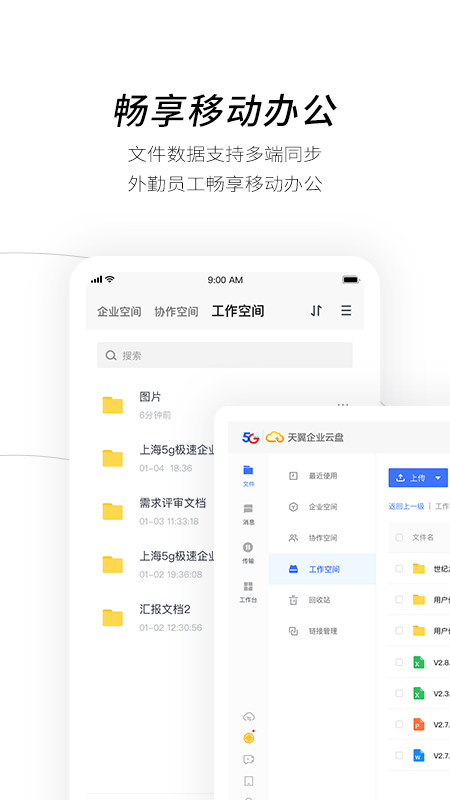
Task: Switch to the 企业空间 tab
Action: click(119, 311)
